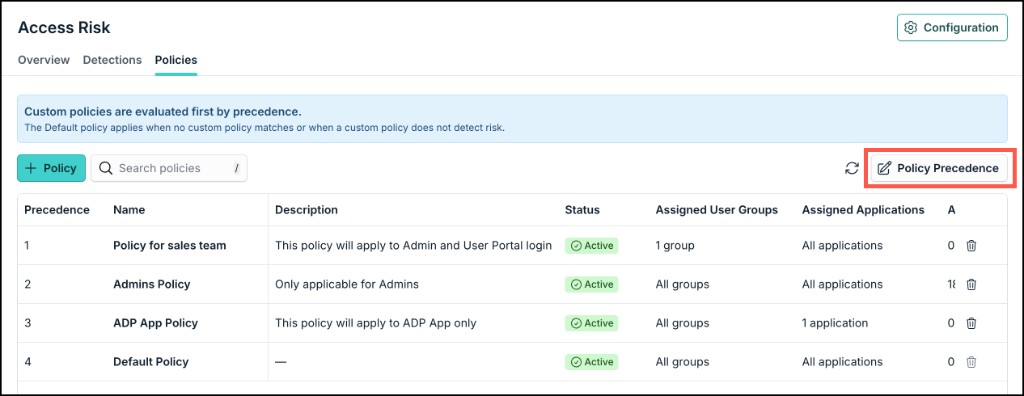Click 'This policy will apply to ADP App only'
The image size is (1024, 396).
pos(376,323)
